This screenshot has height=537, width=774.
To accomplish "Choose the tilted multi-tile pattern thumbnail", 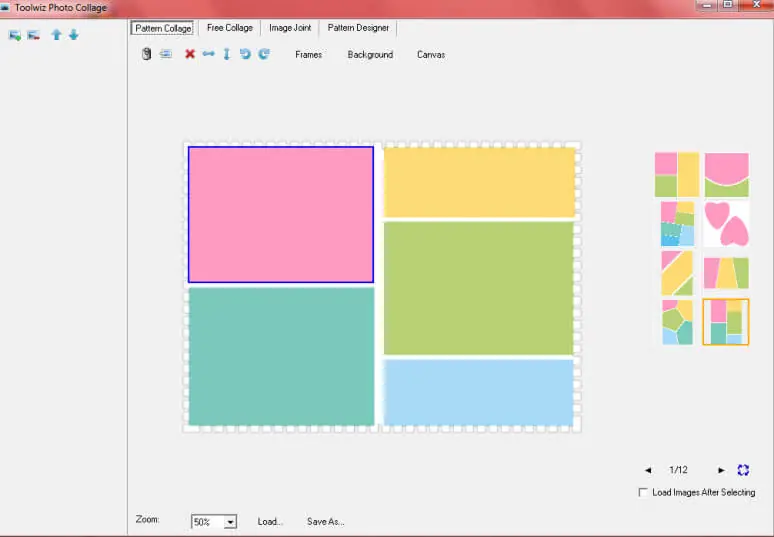I will (x=677, y=224).
